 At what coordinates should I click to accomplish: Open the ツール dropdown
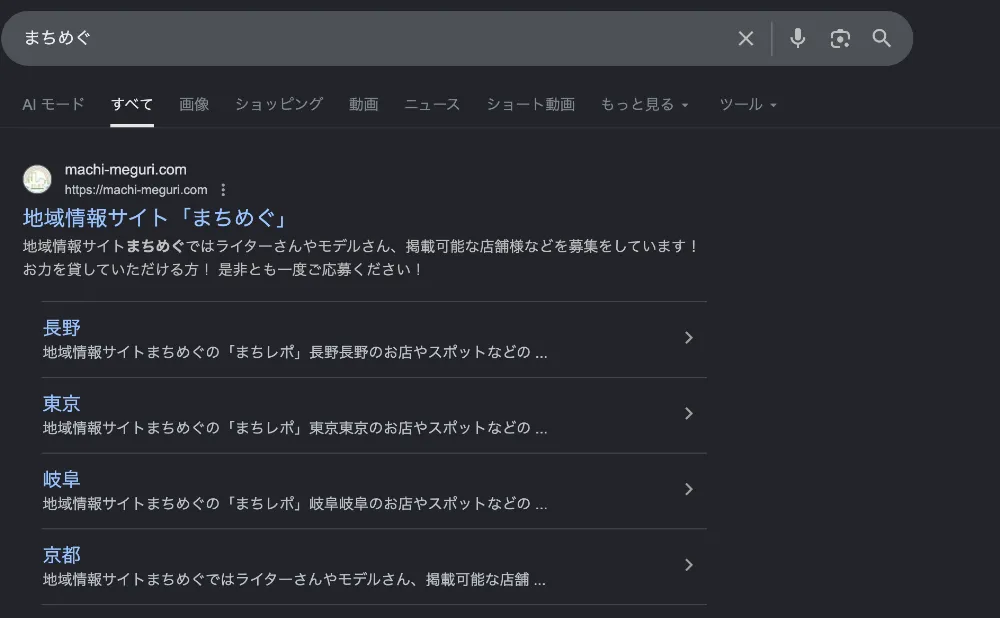point(748,104)
